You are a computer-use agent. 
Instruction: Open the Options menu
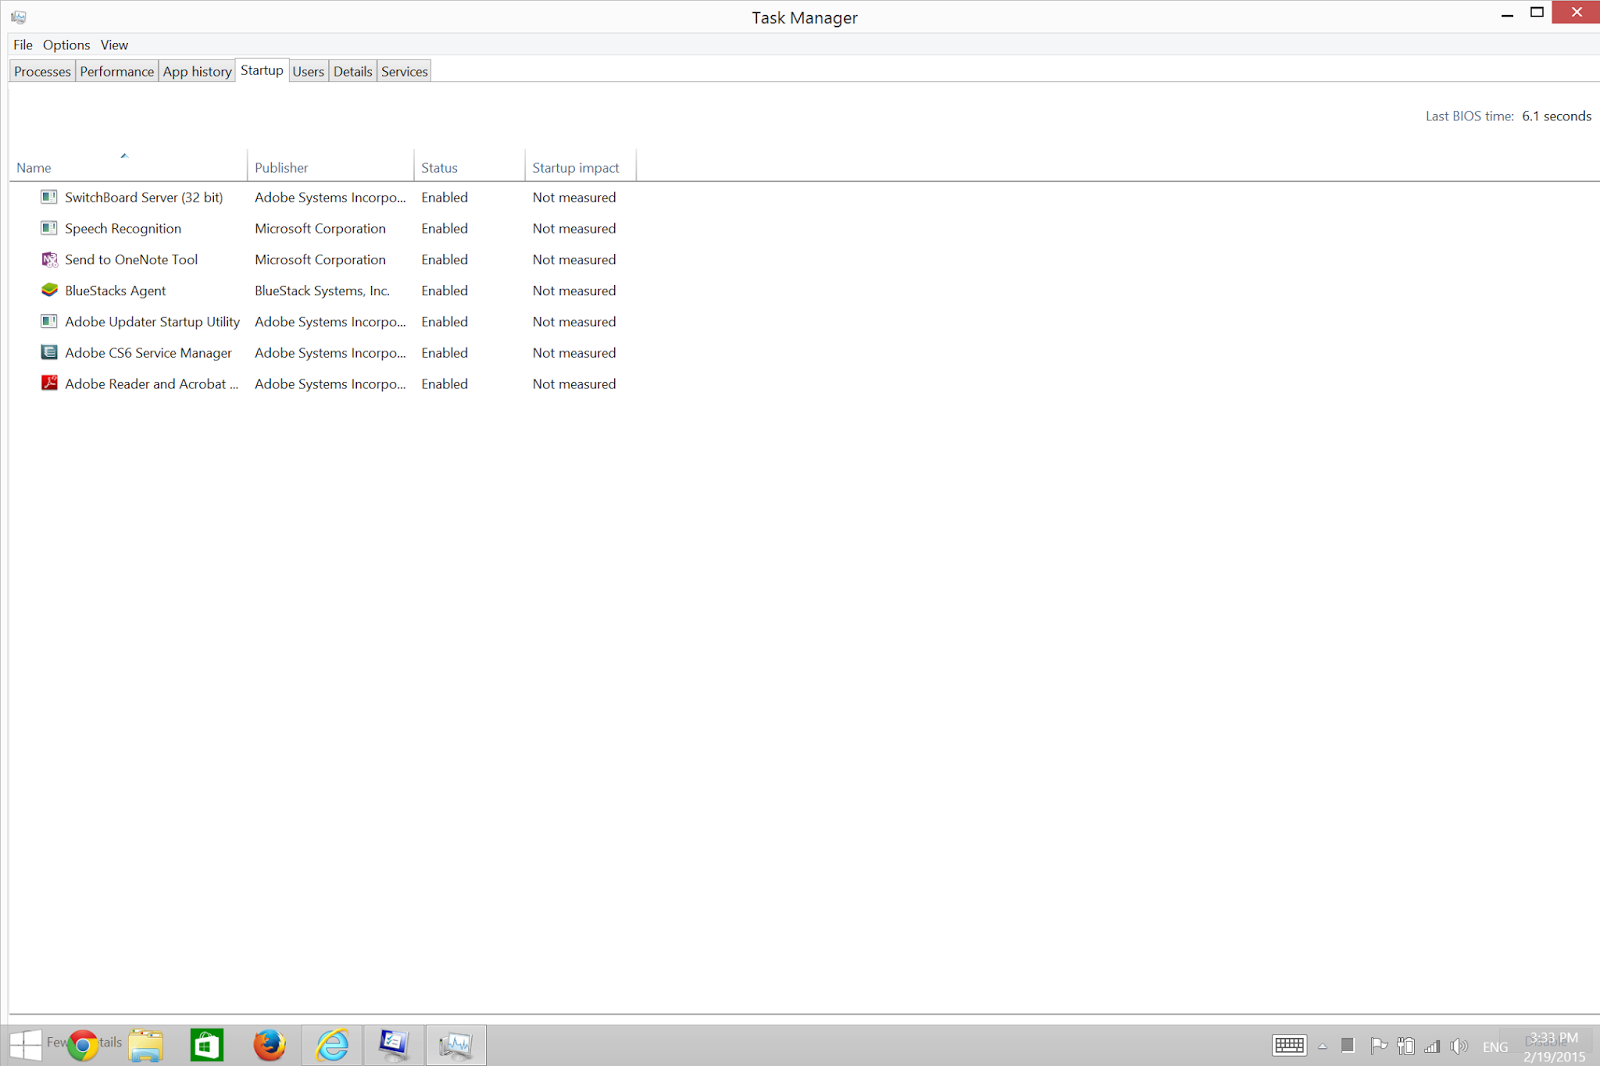[66, 45]
